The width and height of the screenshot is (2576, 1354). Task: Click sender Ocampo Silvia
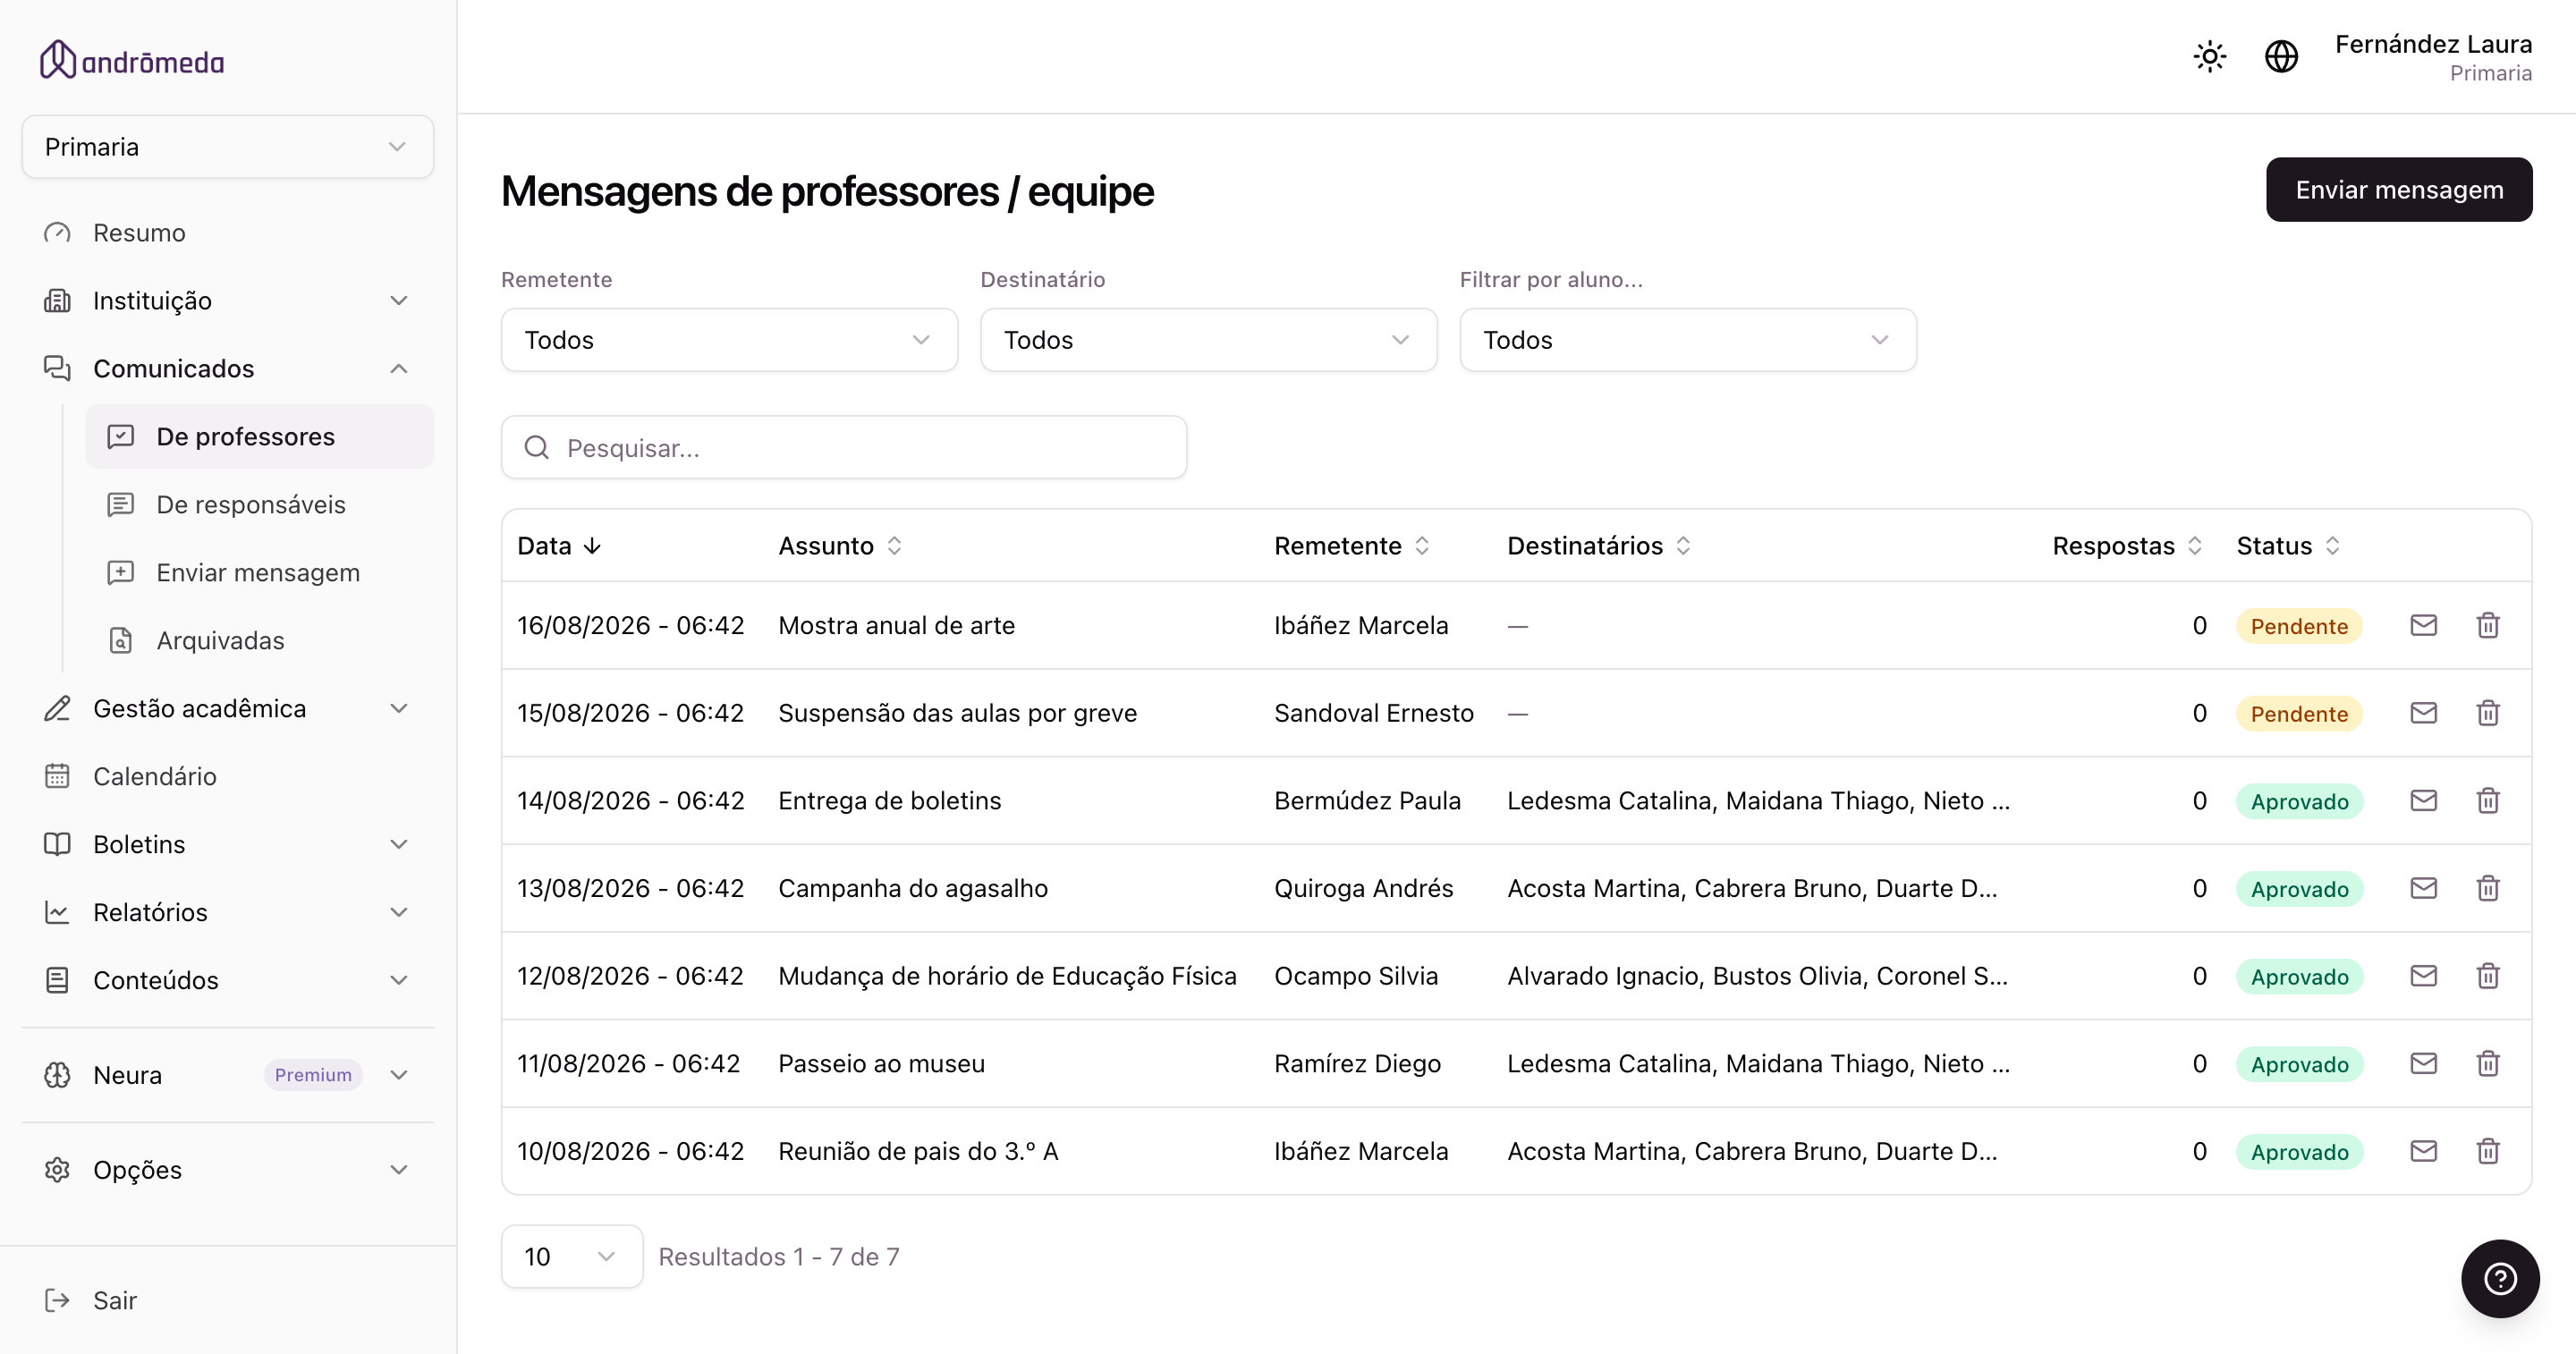1355,975
